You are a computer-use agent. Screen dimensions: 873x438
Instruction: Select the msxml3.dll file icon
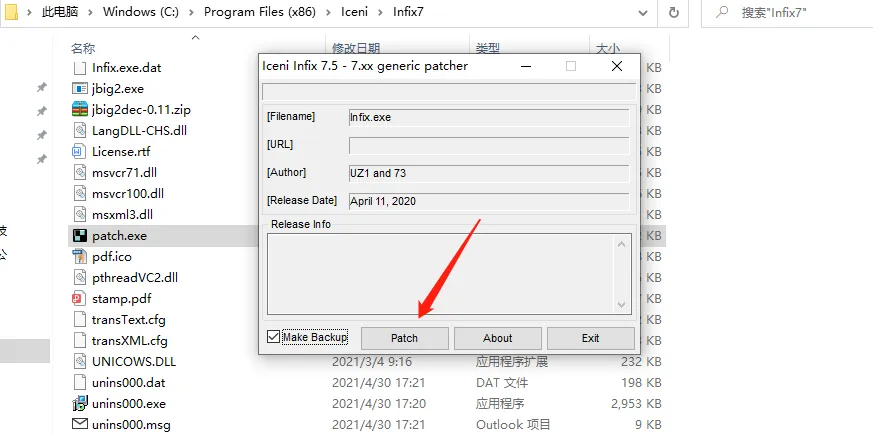80,215
